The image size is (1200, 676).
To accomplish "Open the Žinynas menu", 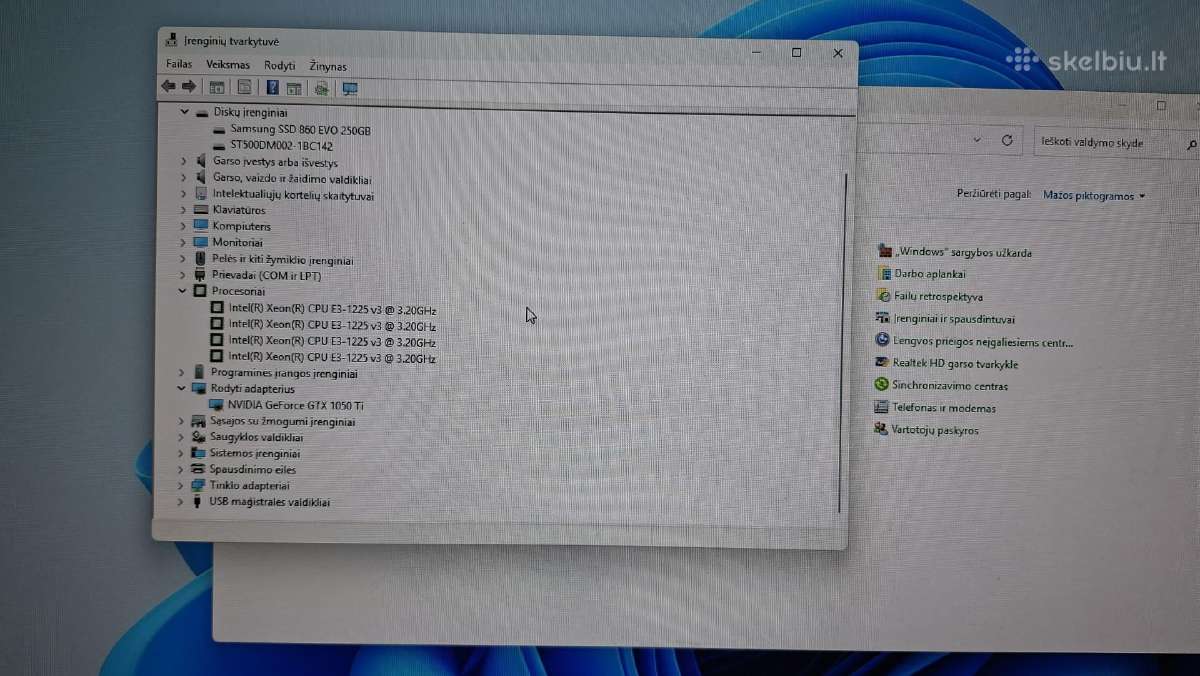I will click(x=328, y=66).
